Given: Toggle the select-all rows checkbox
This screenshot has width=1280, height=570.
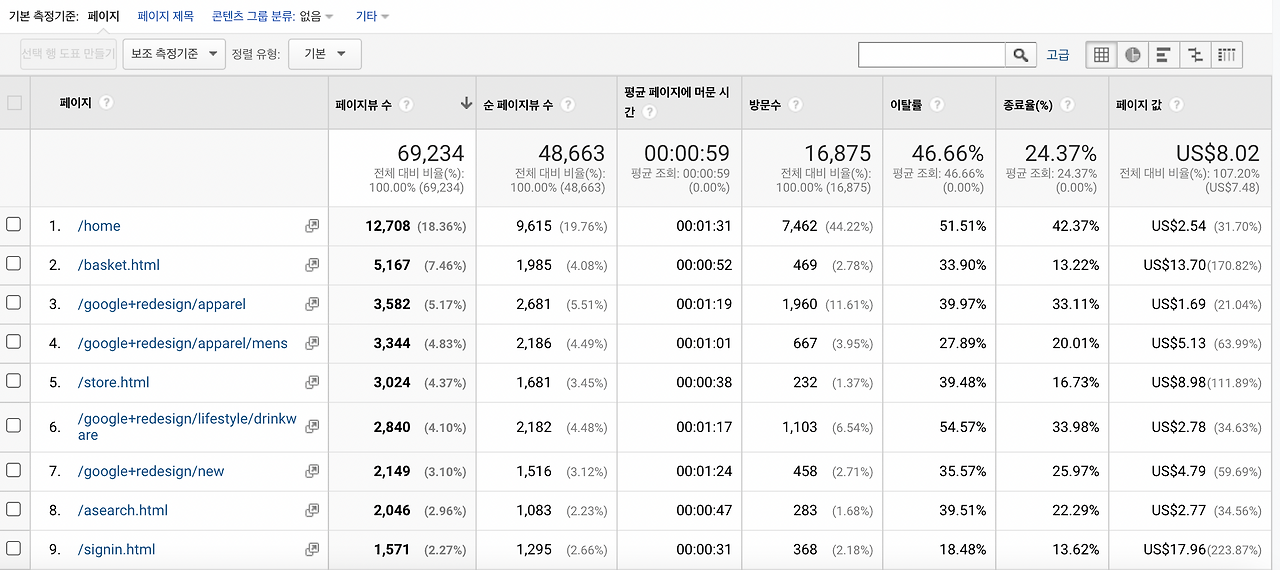Looking at the screenshot, I should pyautogui.click(x=14, y=103).
